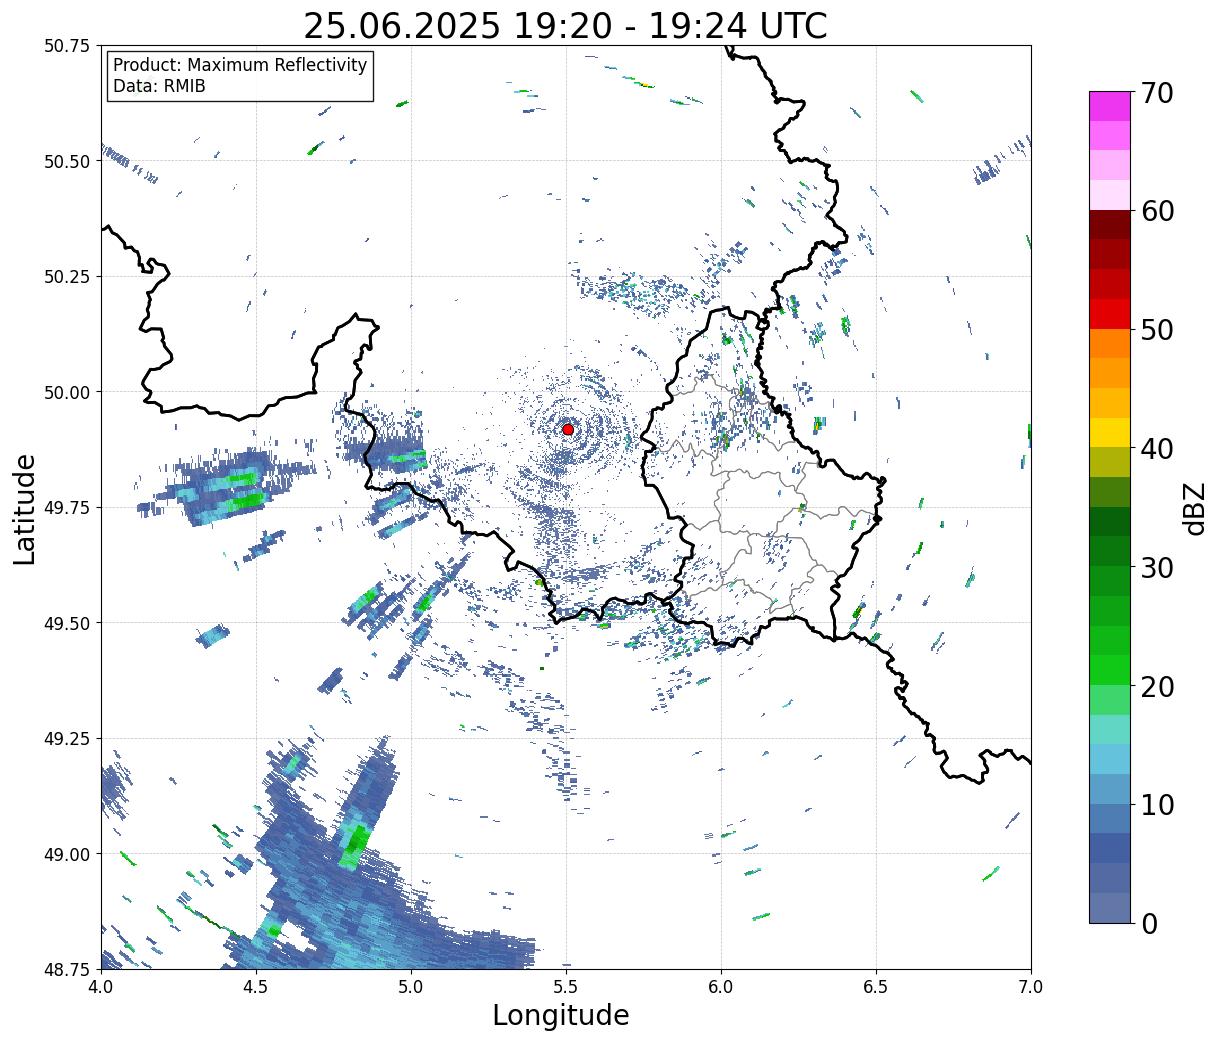Screen dimensions: 1219x1040
Task: Click the red radar location marker
Action: pyautogui.click(x=567, y=429)
